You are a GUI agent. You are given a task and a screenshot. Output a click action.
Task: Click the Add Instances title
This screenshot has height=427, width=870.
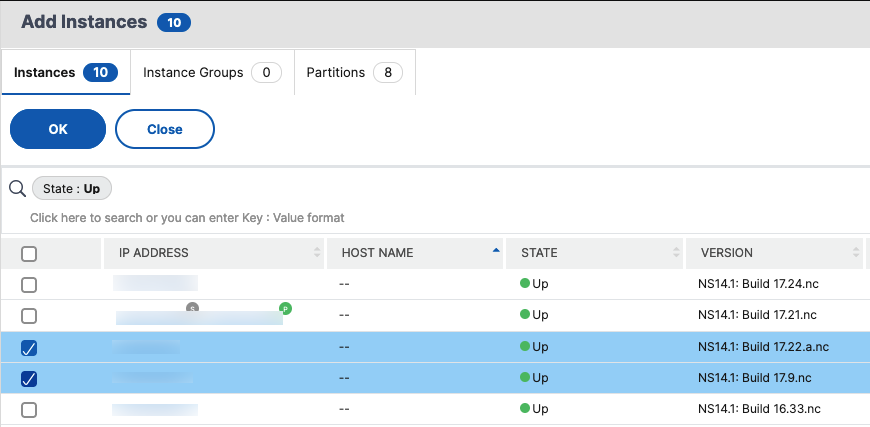pyautogui.click(x=84, y=22)
